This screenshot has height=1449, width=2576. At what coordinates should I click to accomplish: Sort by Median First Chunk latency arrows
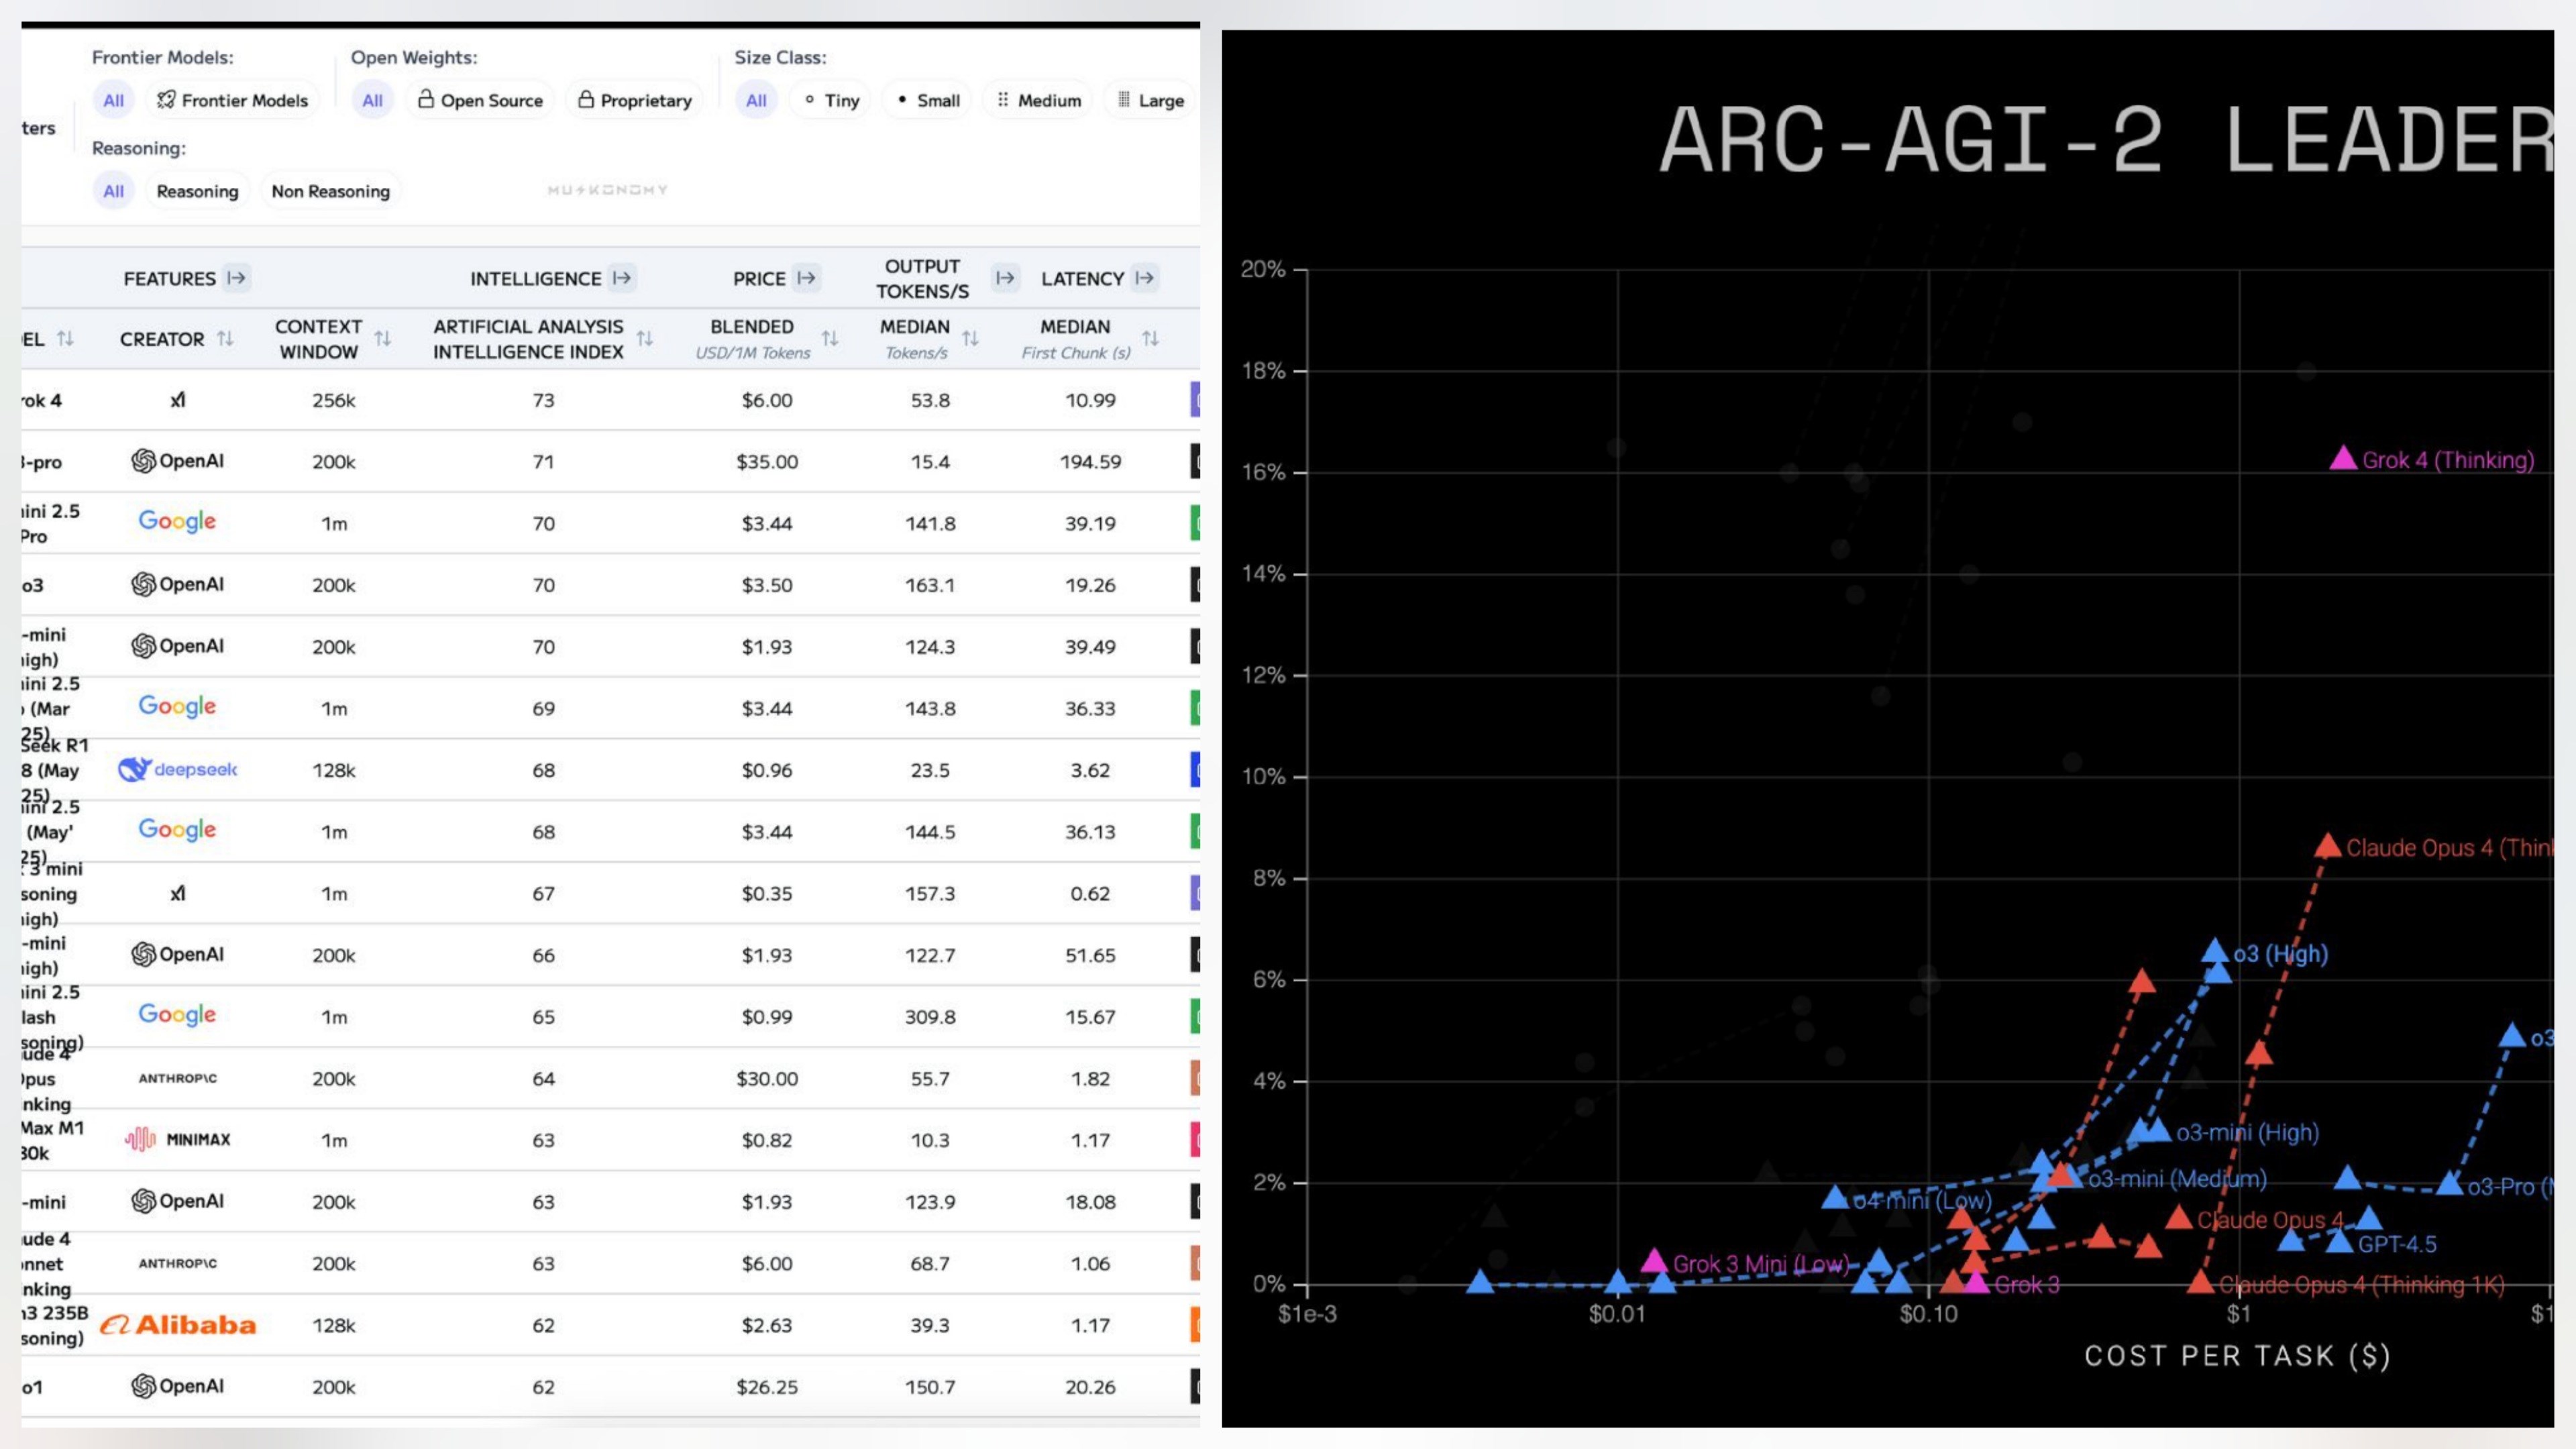point(1151,339)
